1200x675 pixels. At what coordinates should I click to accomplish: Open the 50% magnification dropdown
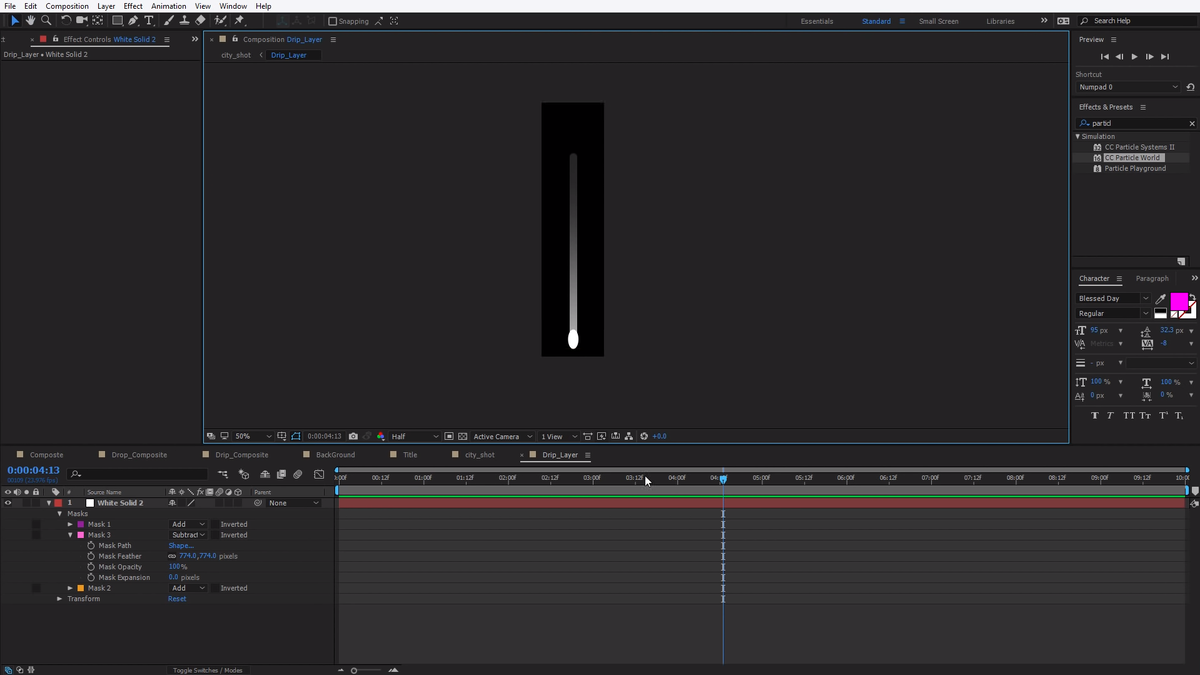coord(253,436)
